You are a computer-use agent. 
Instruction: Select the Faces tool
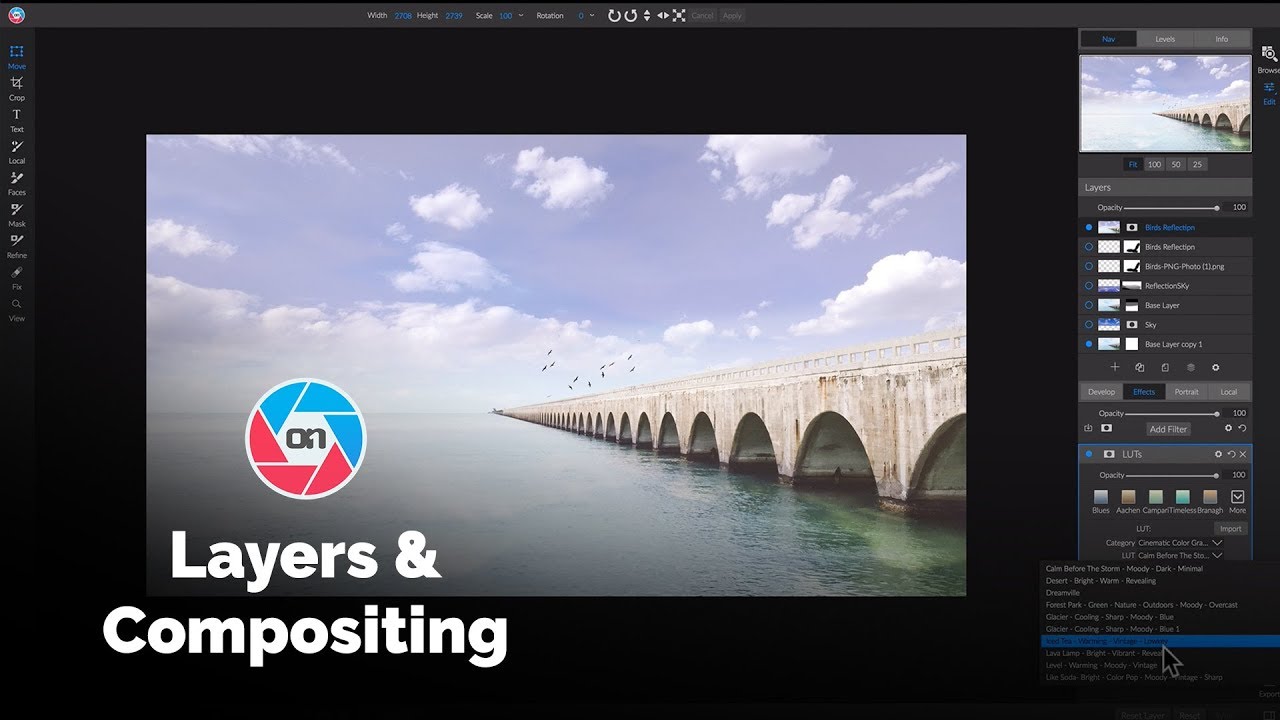click(17, 183)
